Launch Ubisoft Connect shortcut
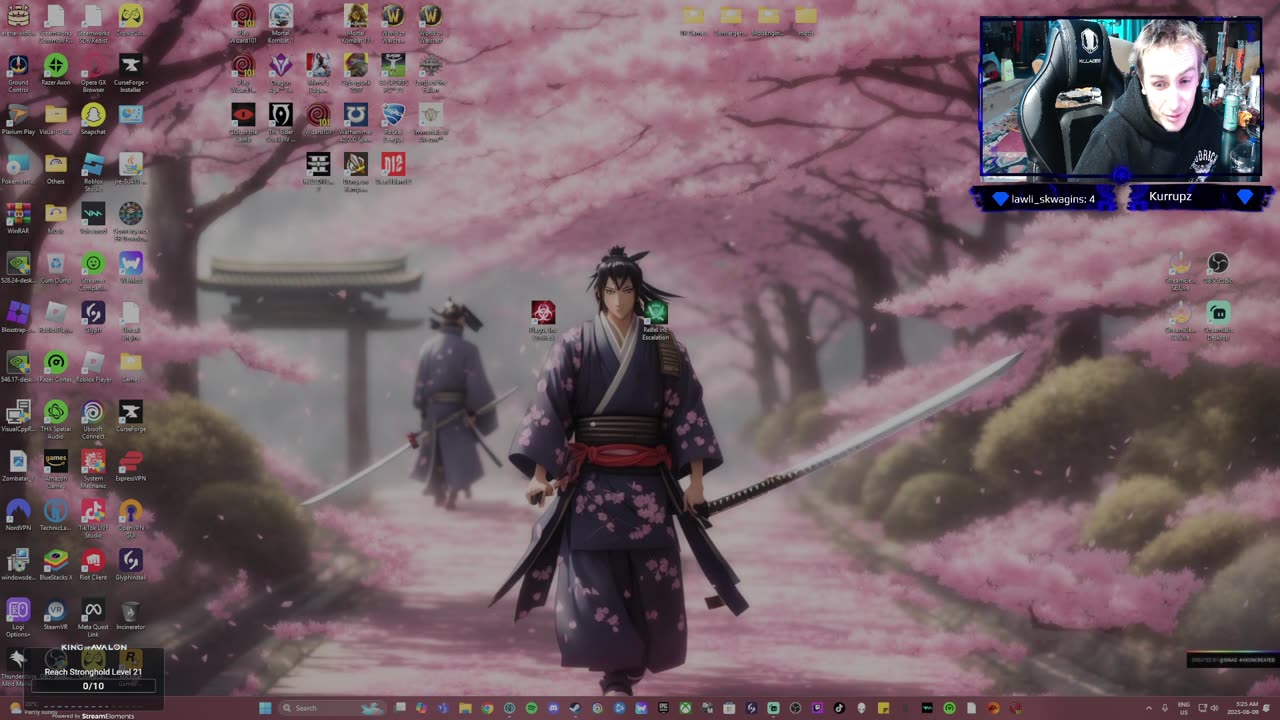This screenshot has width=1280, height=720. 93,419
